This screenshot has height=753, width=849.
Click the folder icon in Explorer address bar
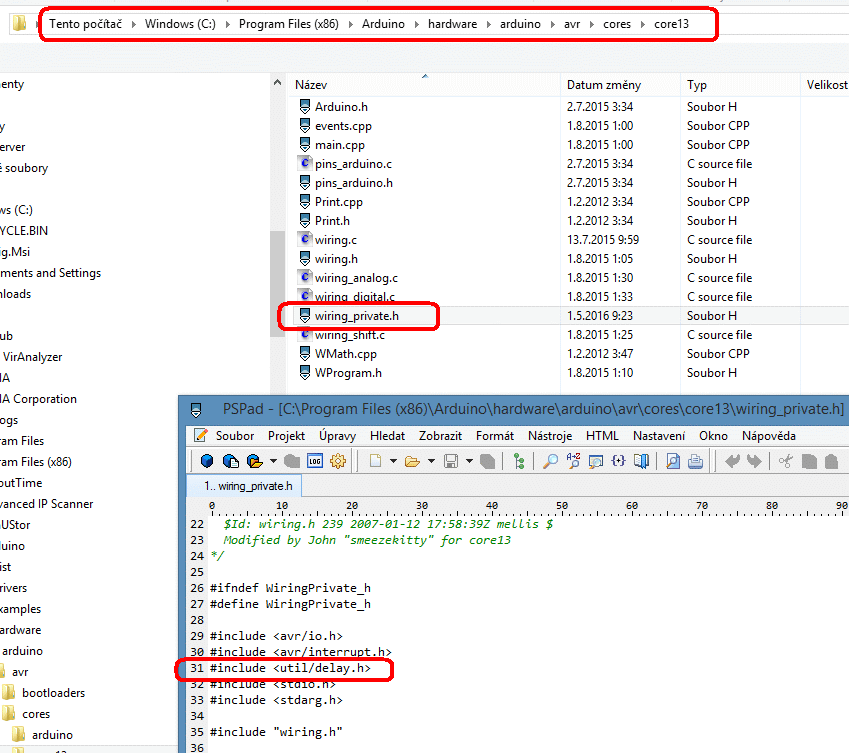coord(19,23)
